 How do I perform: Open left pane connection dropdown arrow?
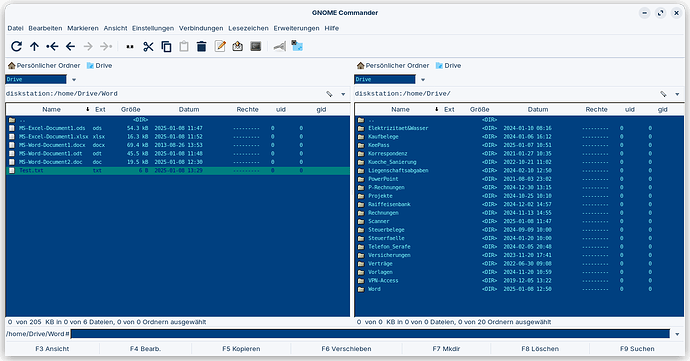[x=74, y=80]
